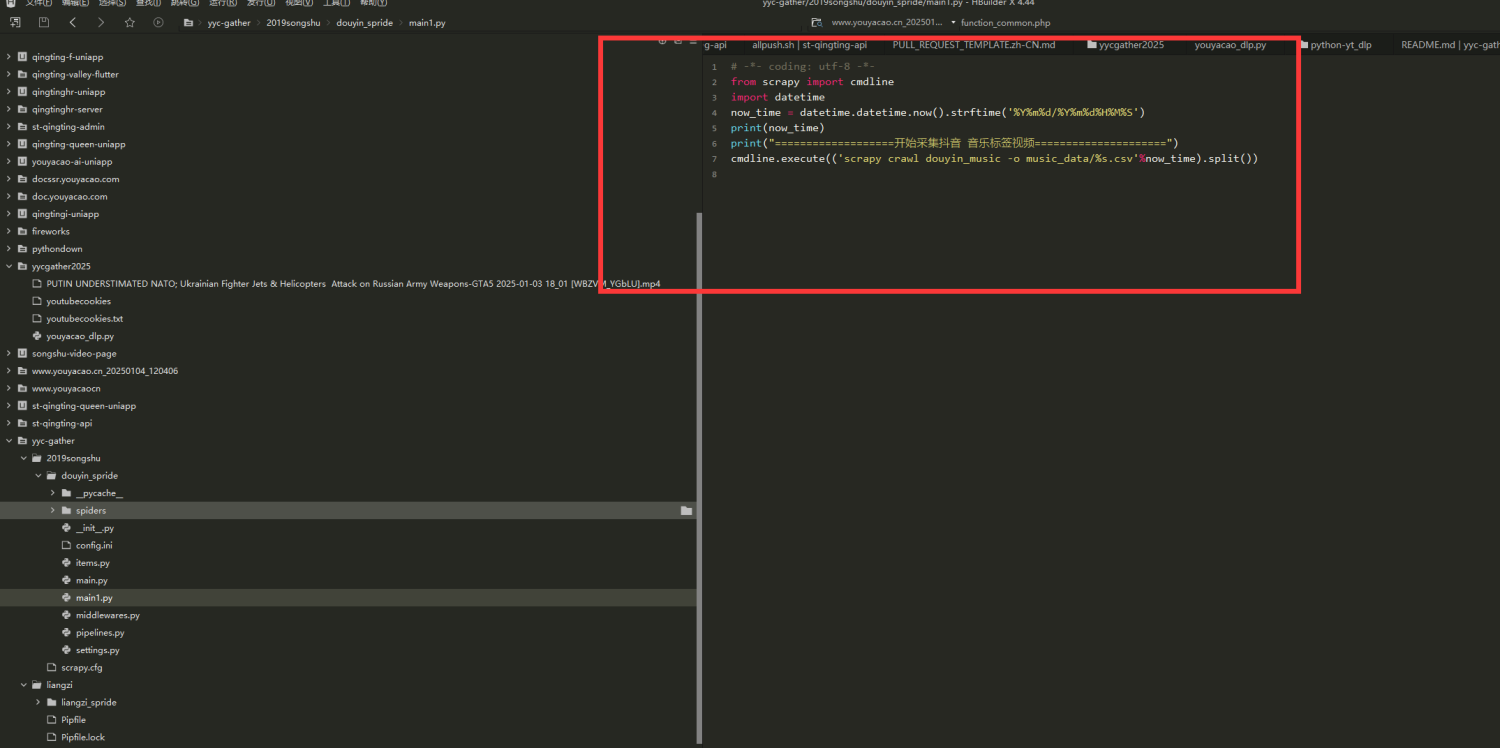Collapse the yycgather2025 folder

click(x=9, y=266)
